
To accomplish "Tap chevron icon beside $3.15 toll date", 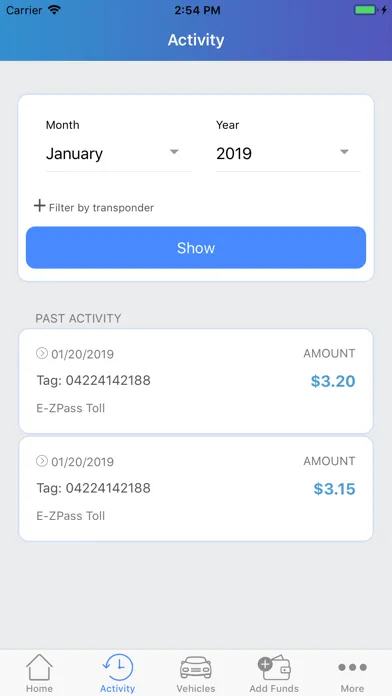I will point(42,461).
